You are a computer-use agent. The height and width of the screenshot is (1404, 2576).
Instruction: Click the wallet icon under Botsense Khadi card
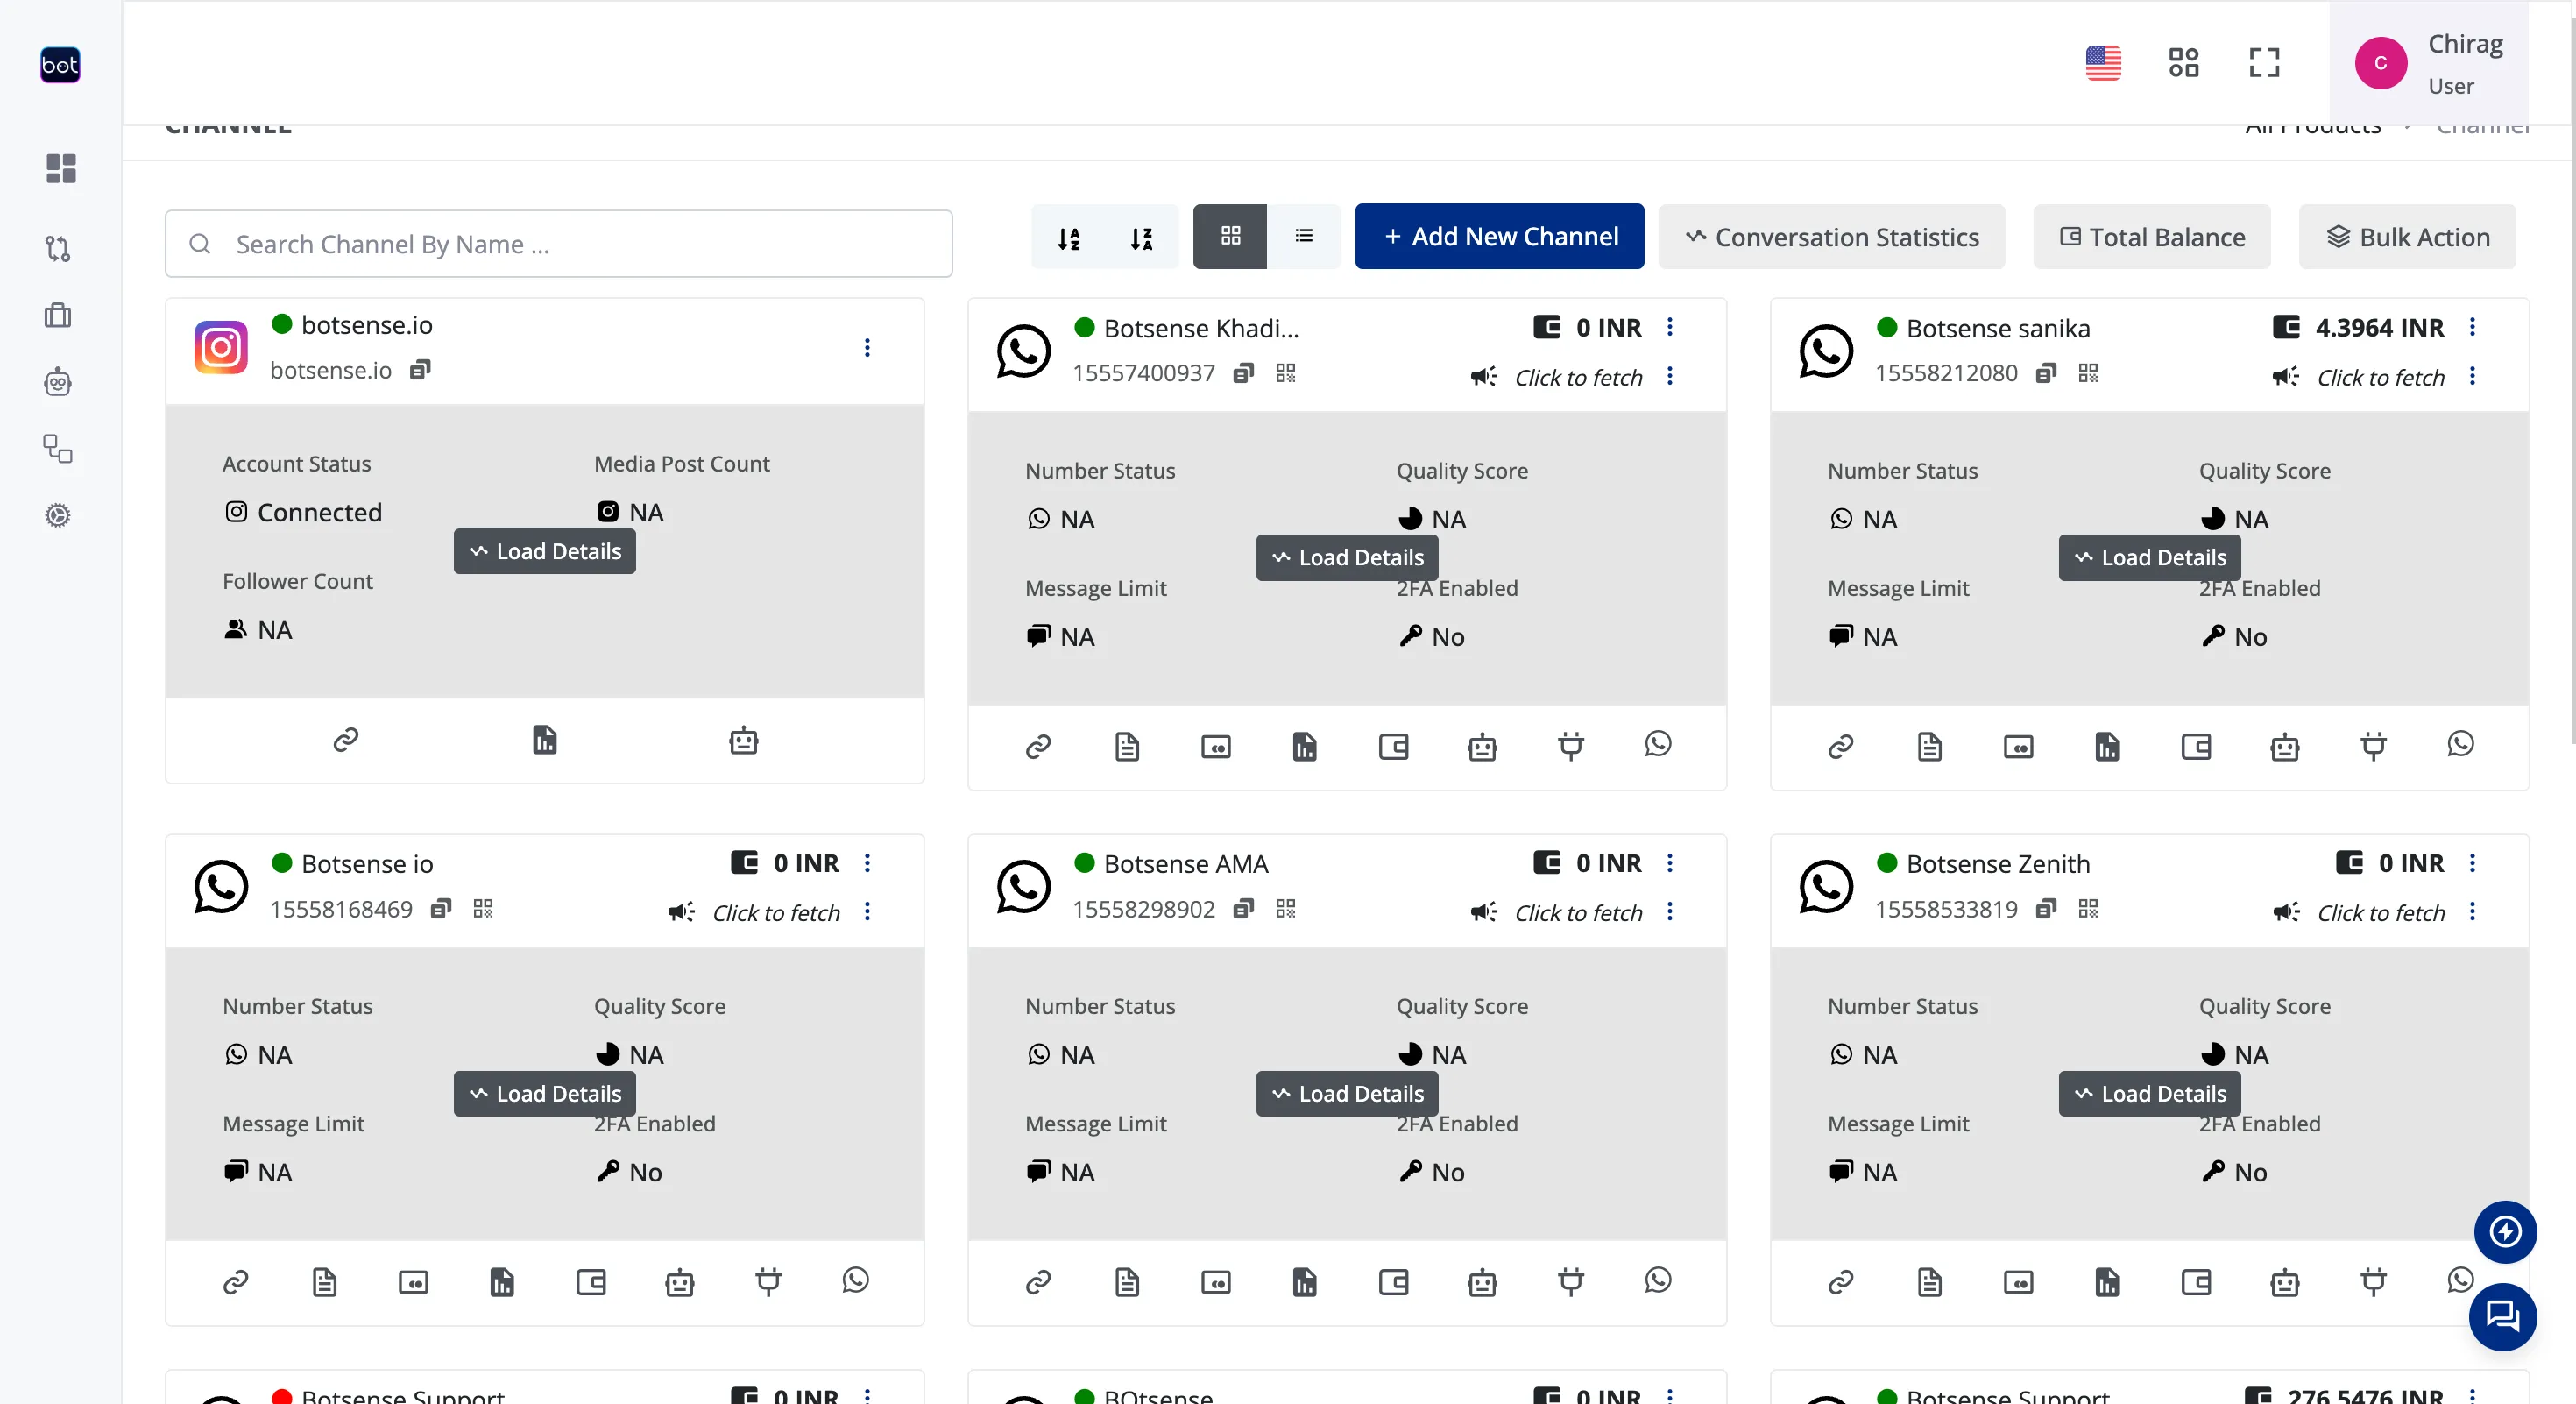1394,746
